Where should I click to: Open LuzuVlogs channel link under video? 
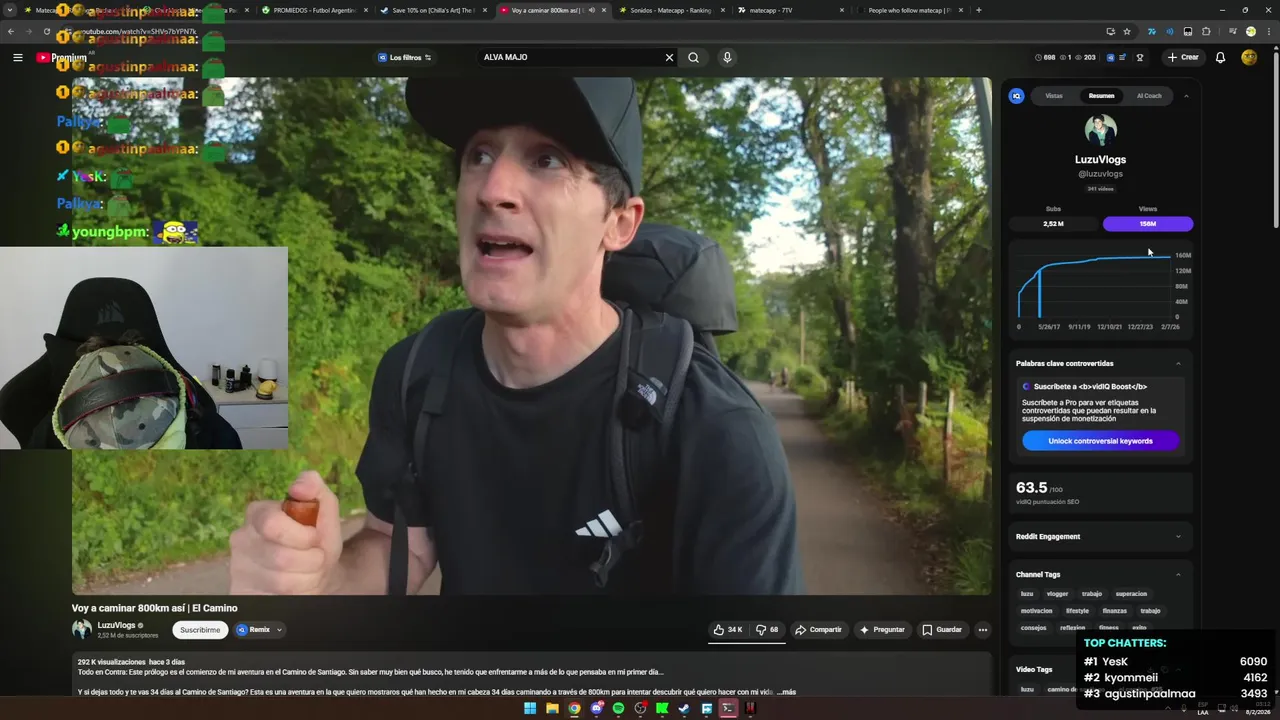click(x=116, y=625)
